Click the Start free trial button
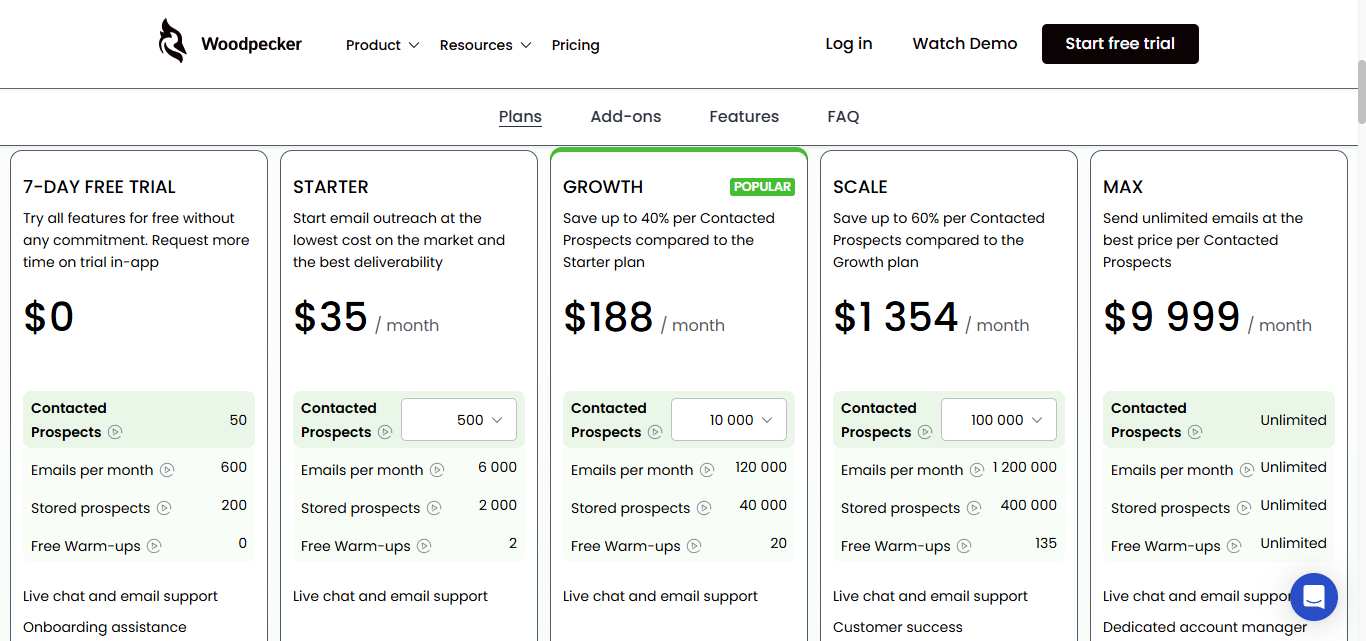The width and height of the screenshot is (1366, 641). 1120,43
